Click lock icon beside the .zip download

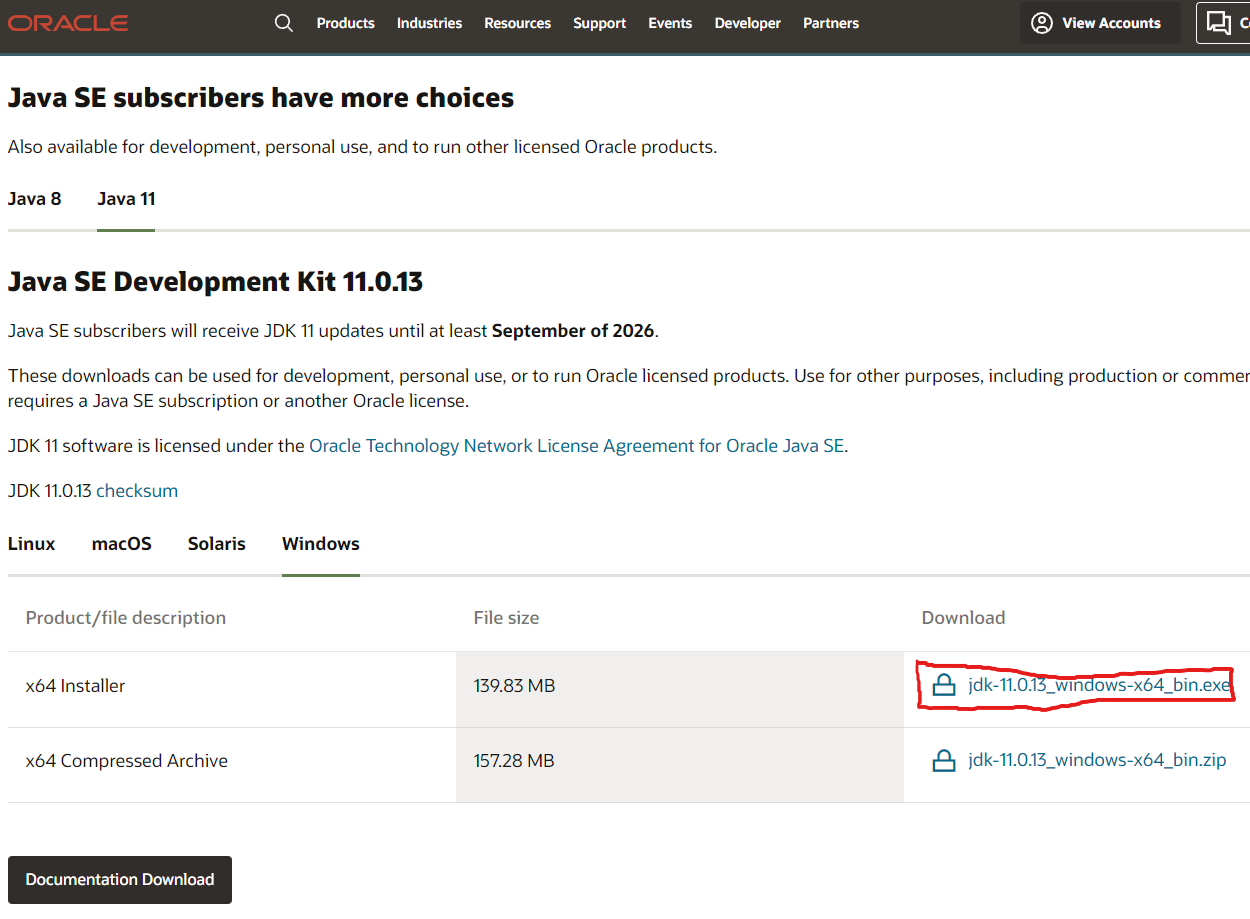943,761
